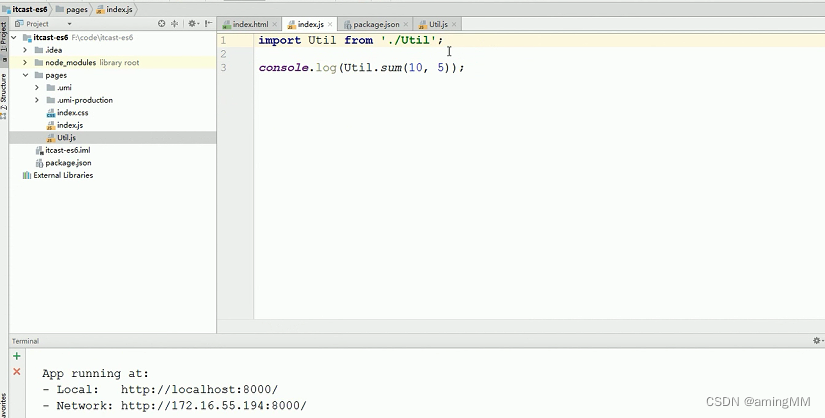Select package.json in project tree
Viewport: 825px width, 418px height.
pyautogui.click(x=68, y=163)
